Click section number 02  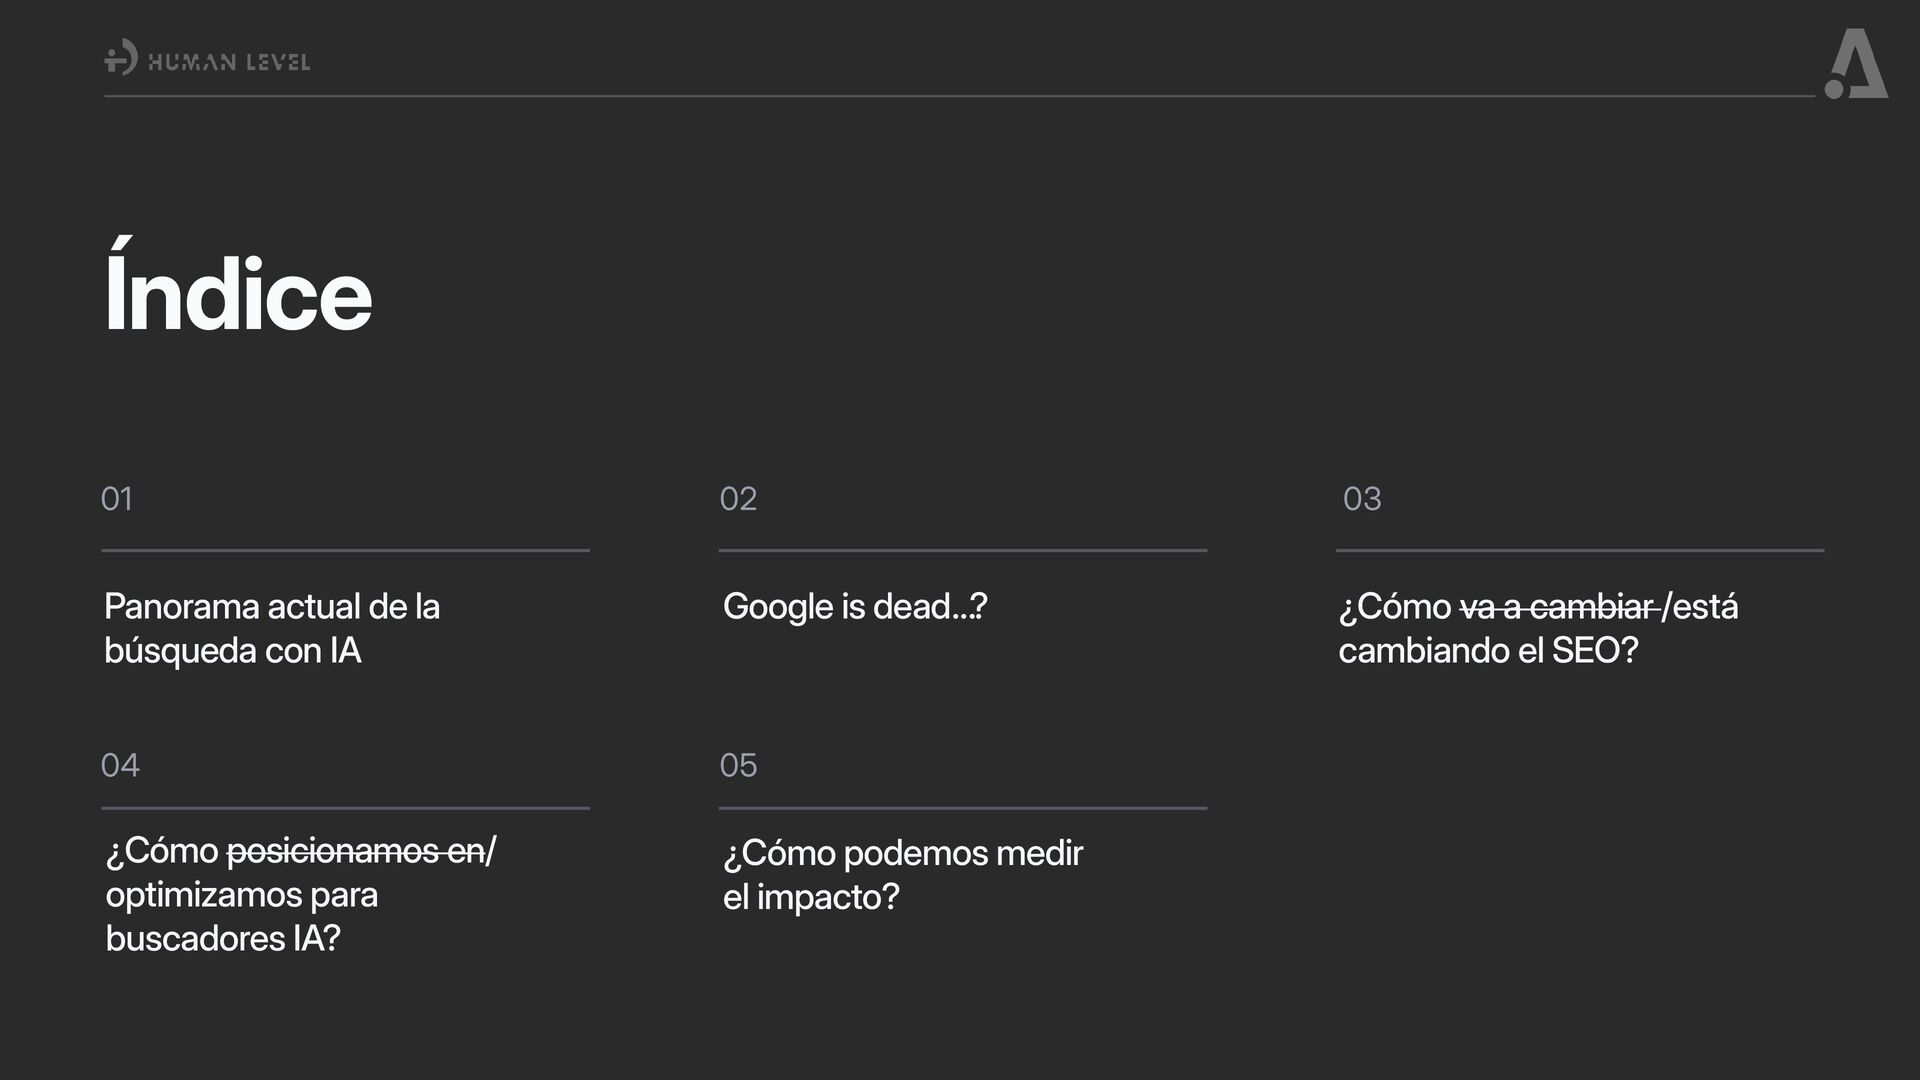pos(738,499)
